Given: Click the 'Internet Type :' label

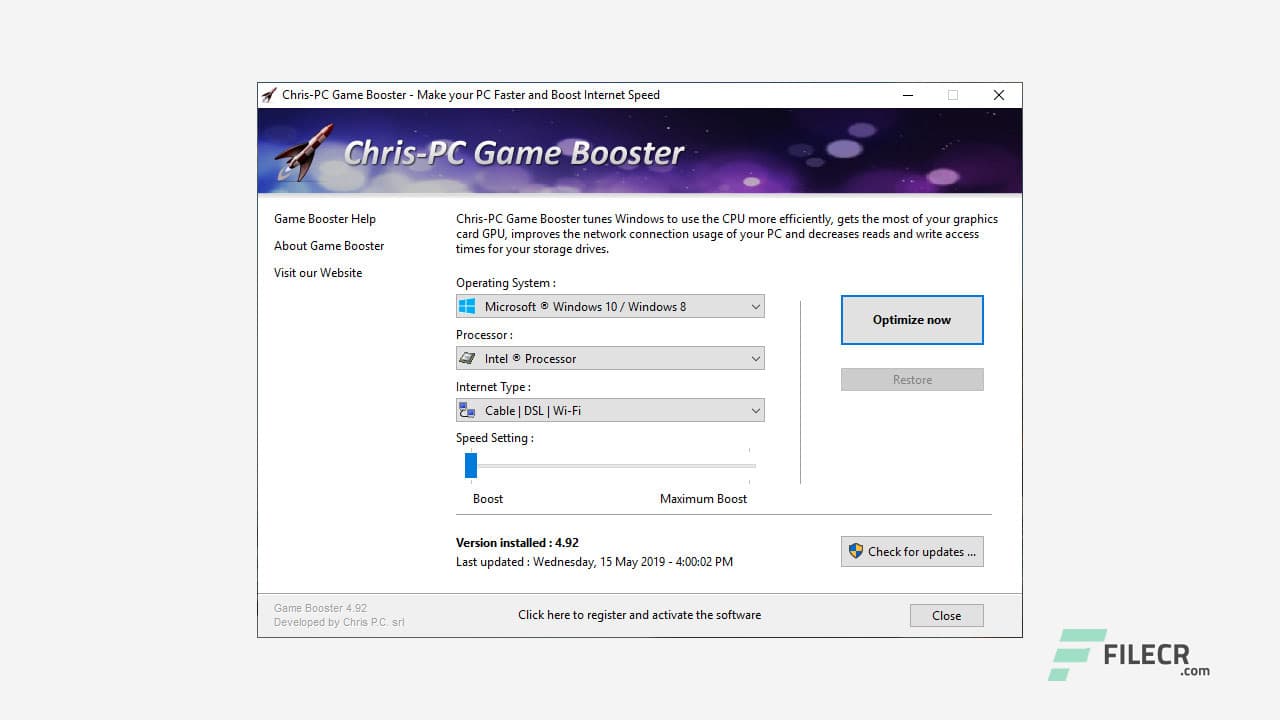Looking at the screenshot, I should pos(494,387).
